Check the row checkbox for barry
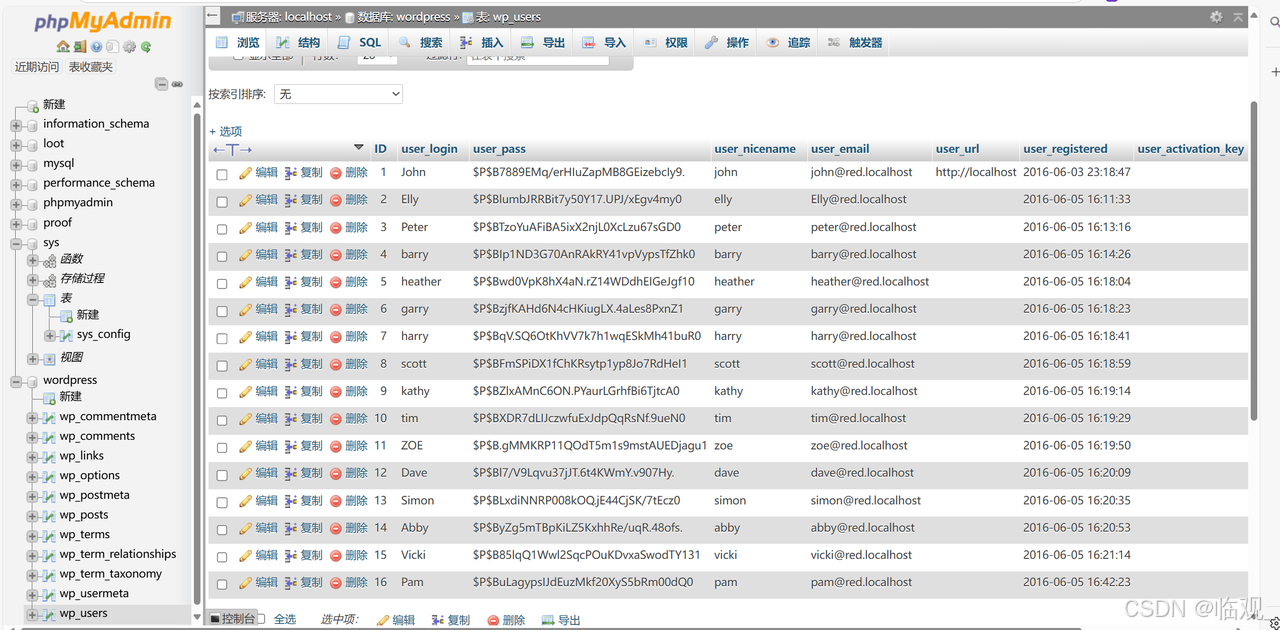This screenshot has height=630, width=1280. 222,256
